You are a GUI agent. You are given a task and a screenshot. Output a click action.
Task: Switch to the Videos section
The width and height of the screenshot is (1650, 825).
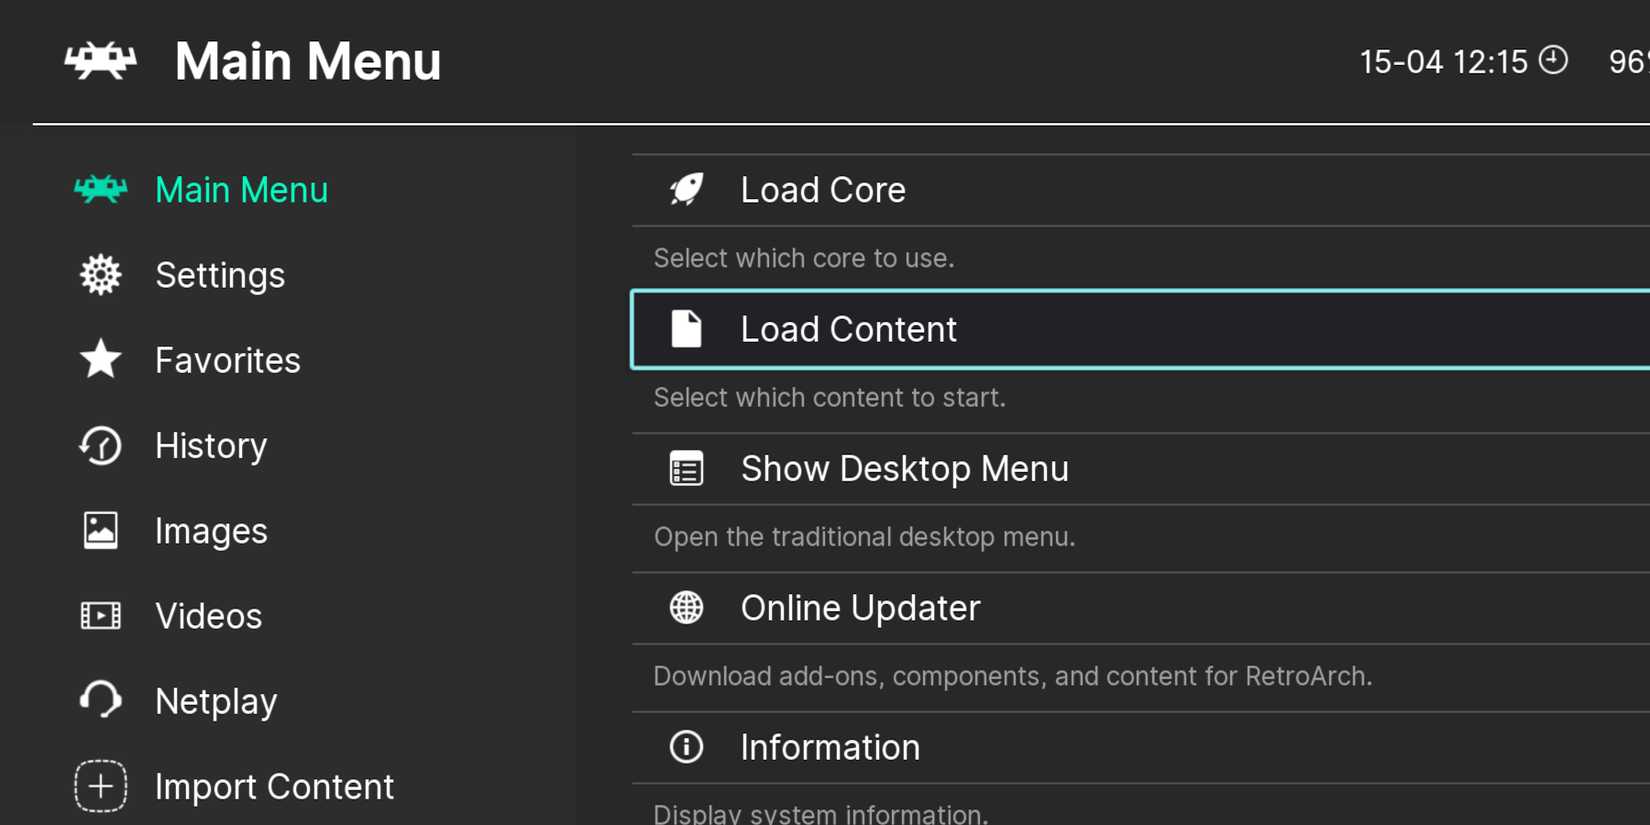pos(208,616)
